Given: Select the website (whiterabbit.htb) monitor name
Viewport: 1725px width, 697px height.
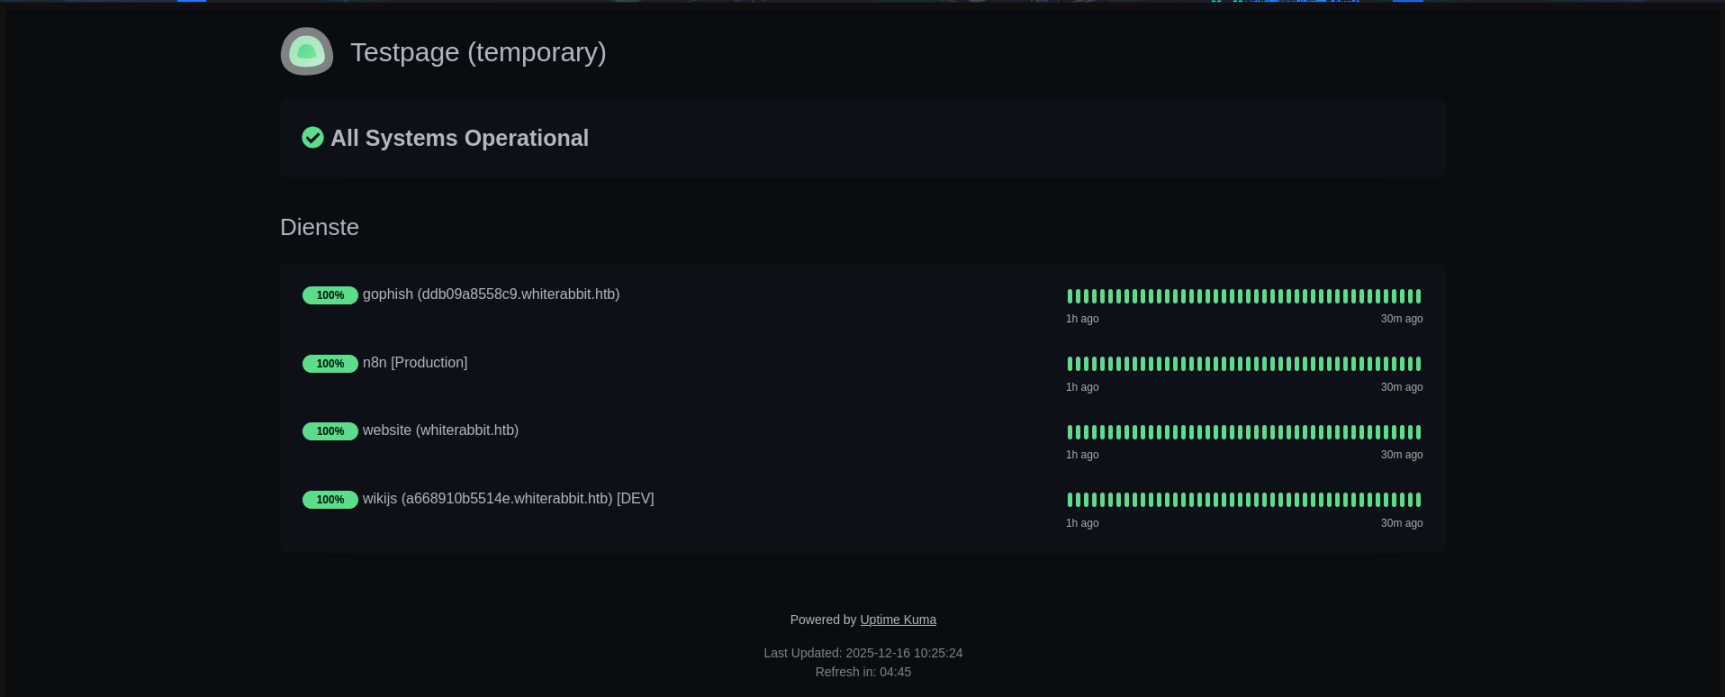Looking at the screenshot, I should [440, 430].
